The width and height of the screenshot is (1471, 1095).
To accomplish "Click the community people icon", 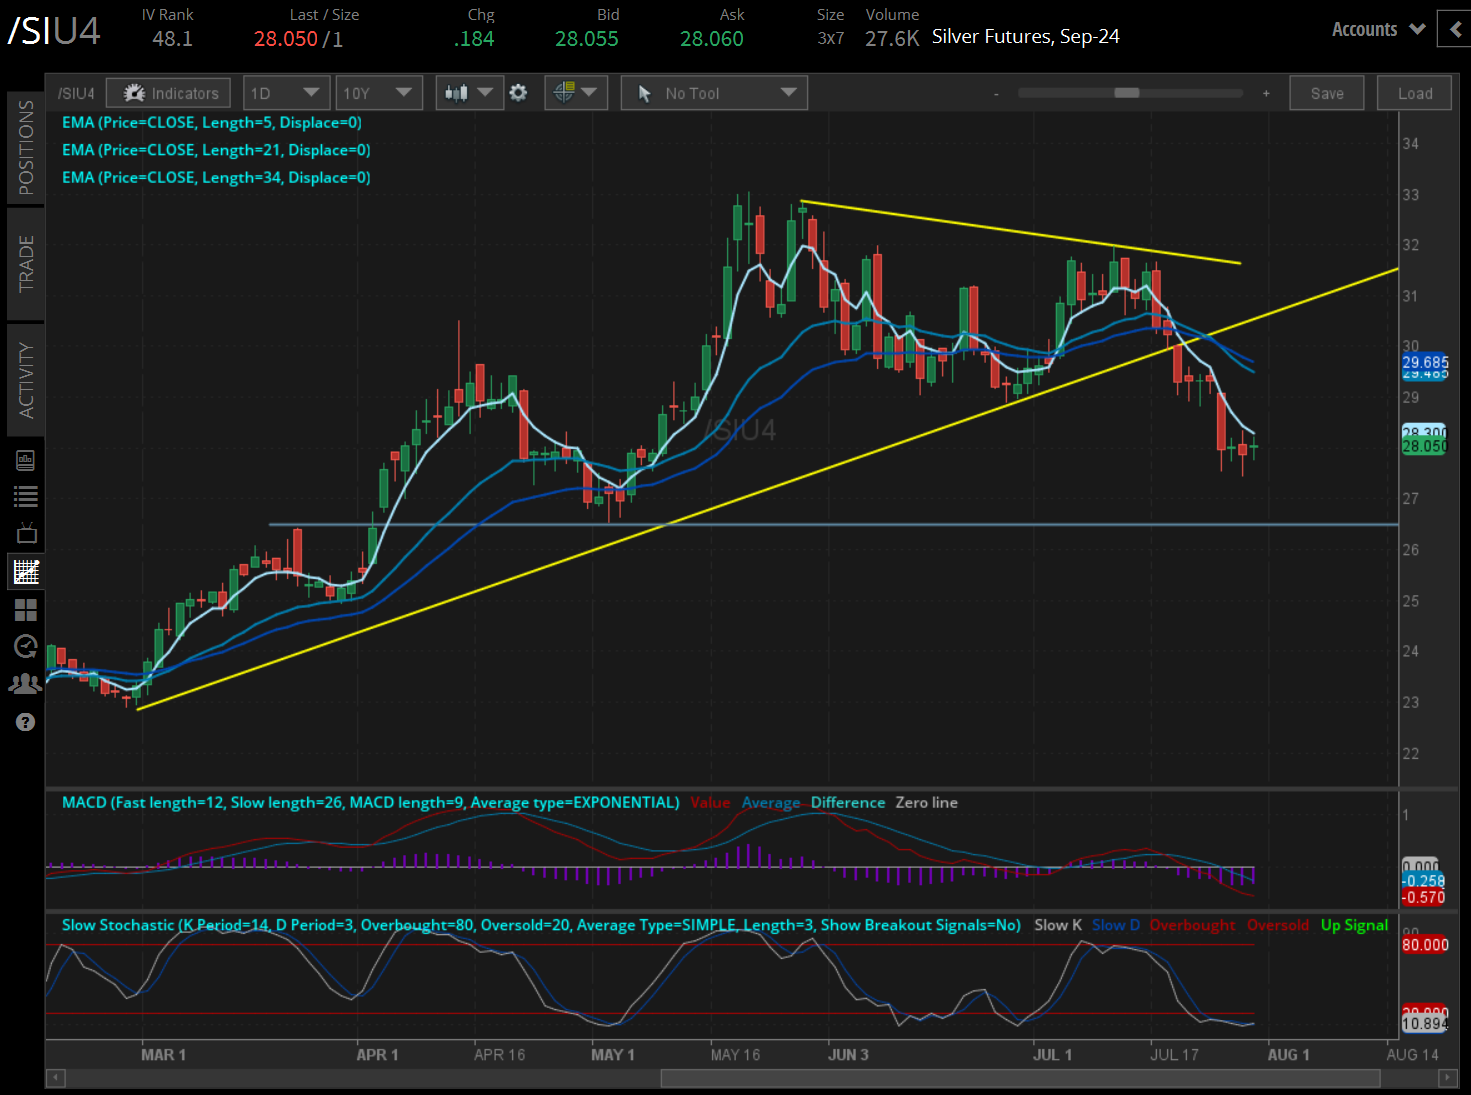I will (26, 683).
